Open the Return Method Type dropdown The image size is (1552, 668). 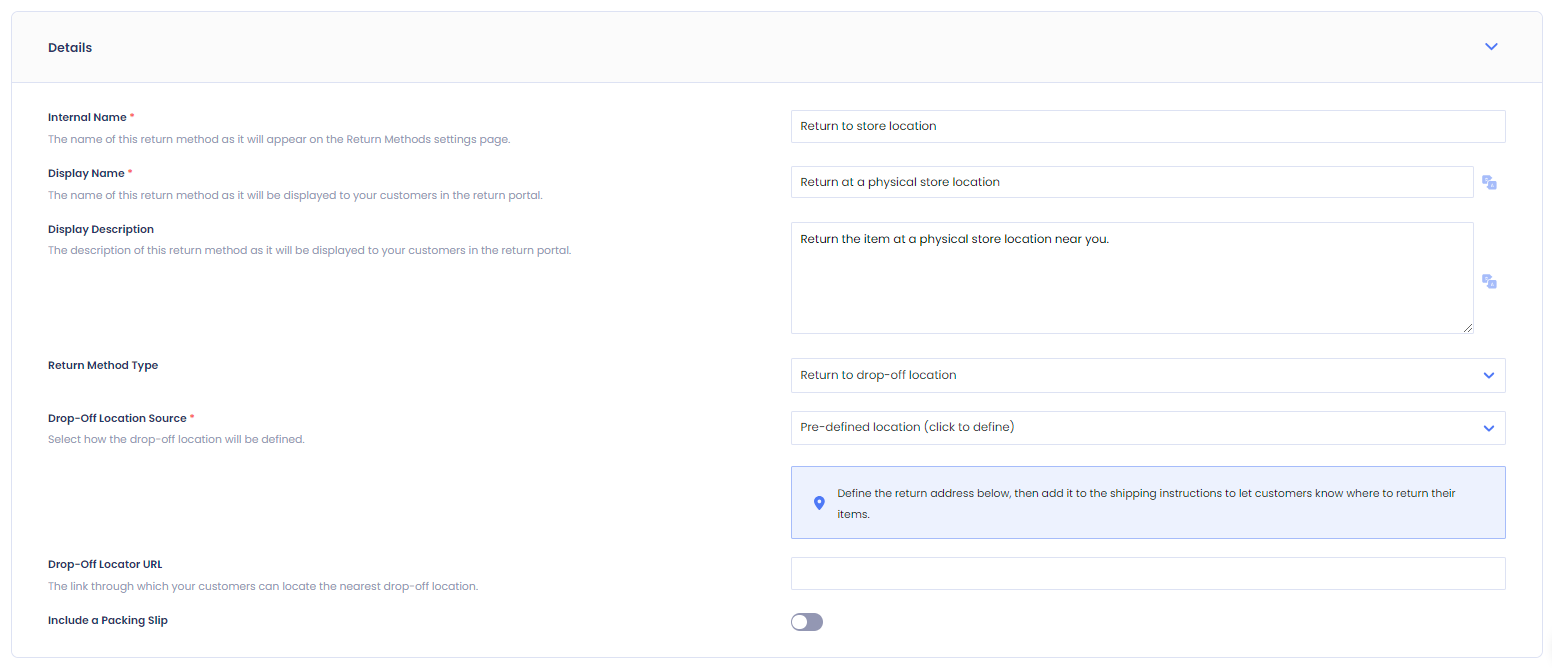click(1148, 375)
